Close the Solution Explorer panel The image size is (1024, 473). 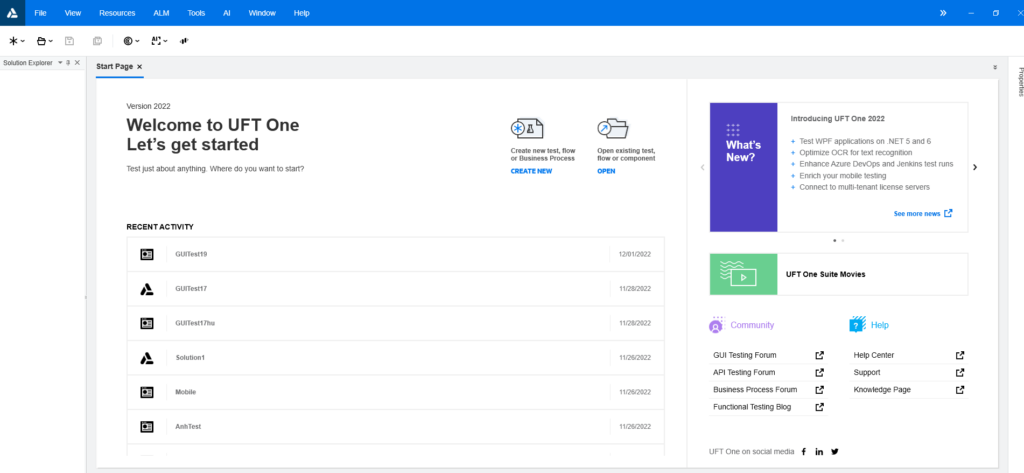point(77,63)
